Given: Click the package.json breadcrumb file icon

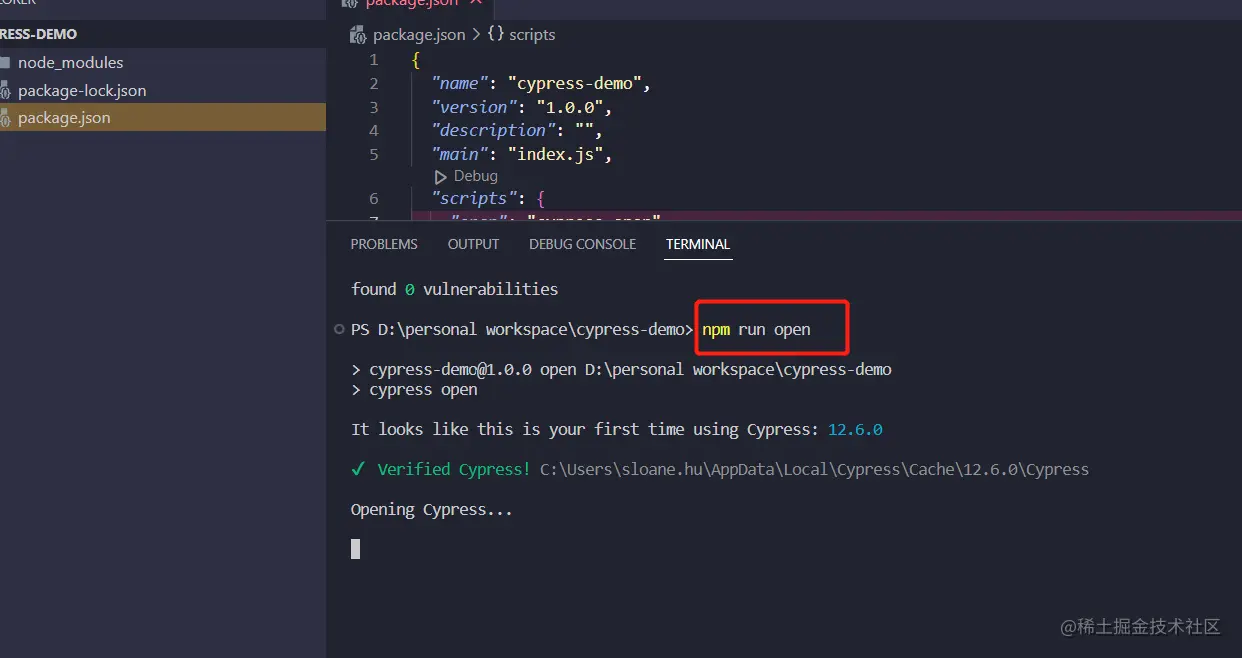Looking at the screenshot, I should pyautogui.click(x=358, y=34).
